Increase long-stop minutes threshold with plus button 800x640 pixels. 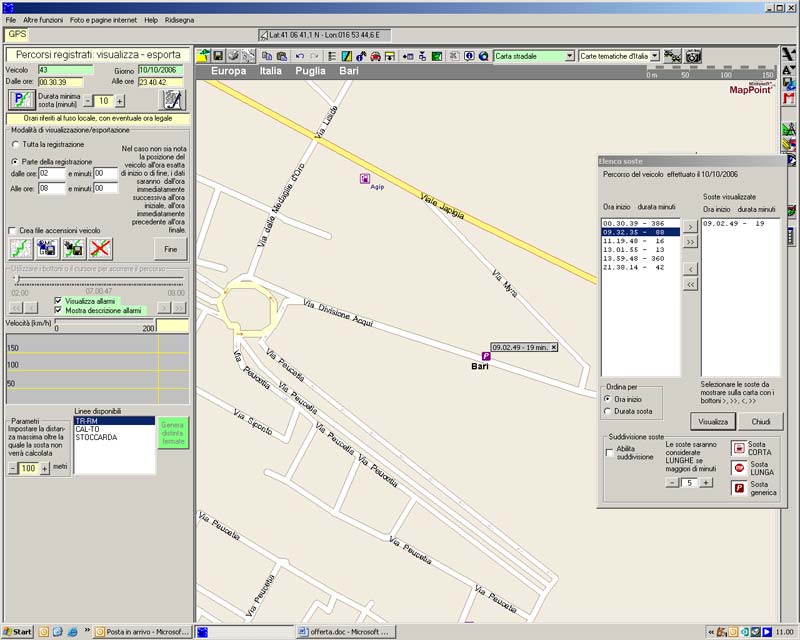pyautogui.click(x=706, y=482)
